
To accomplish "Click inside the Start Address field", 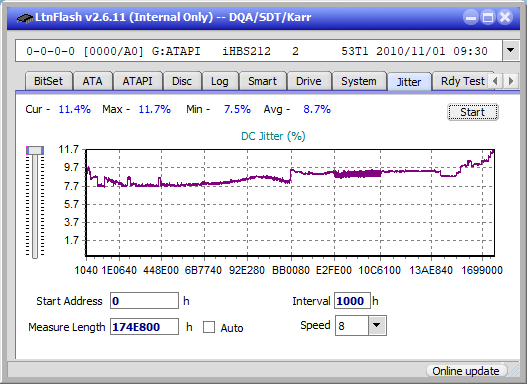I will click(145, 301).
